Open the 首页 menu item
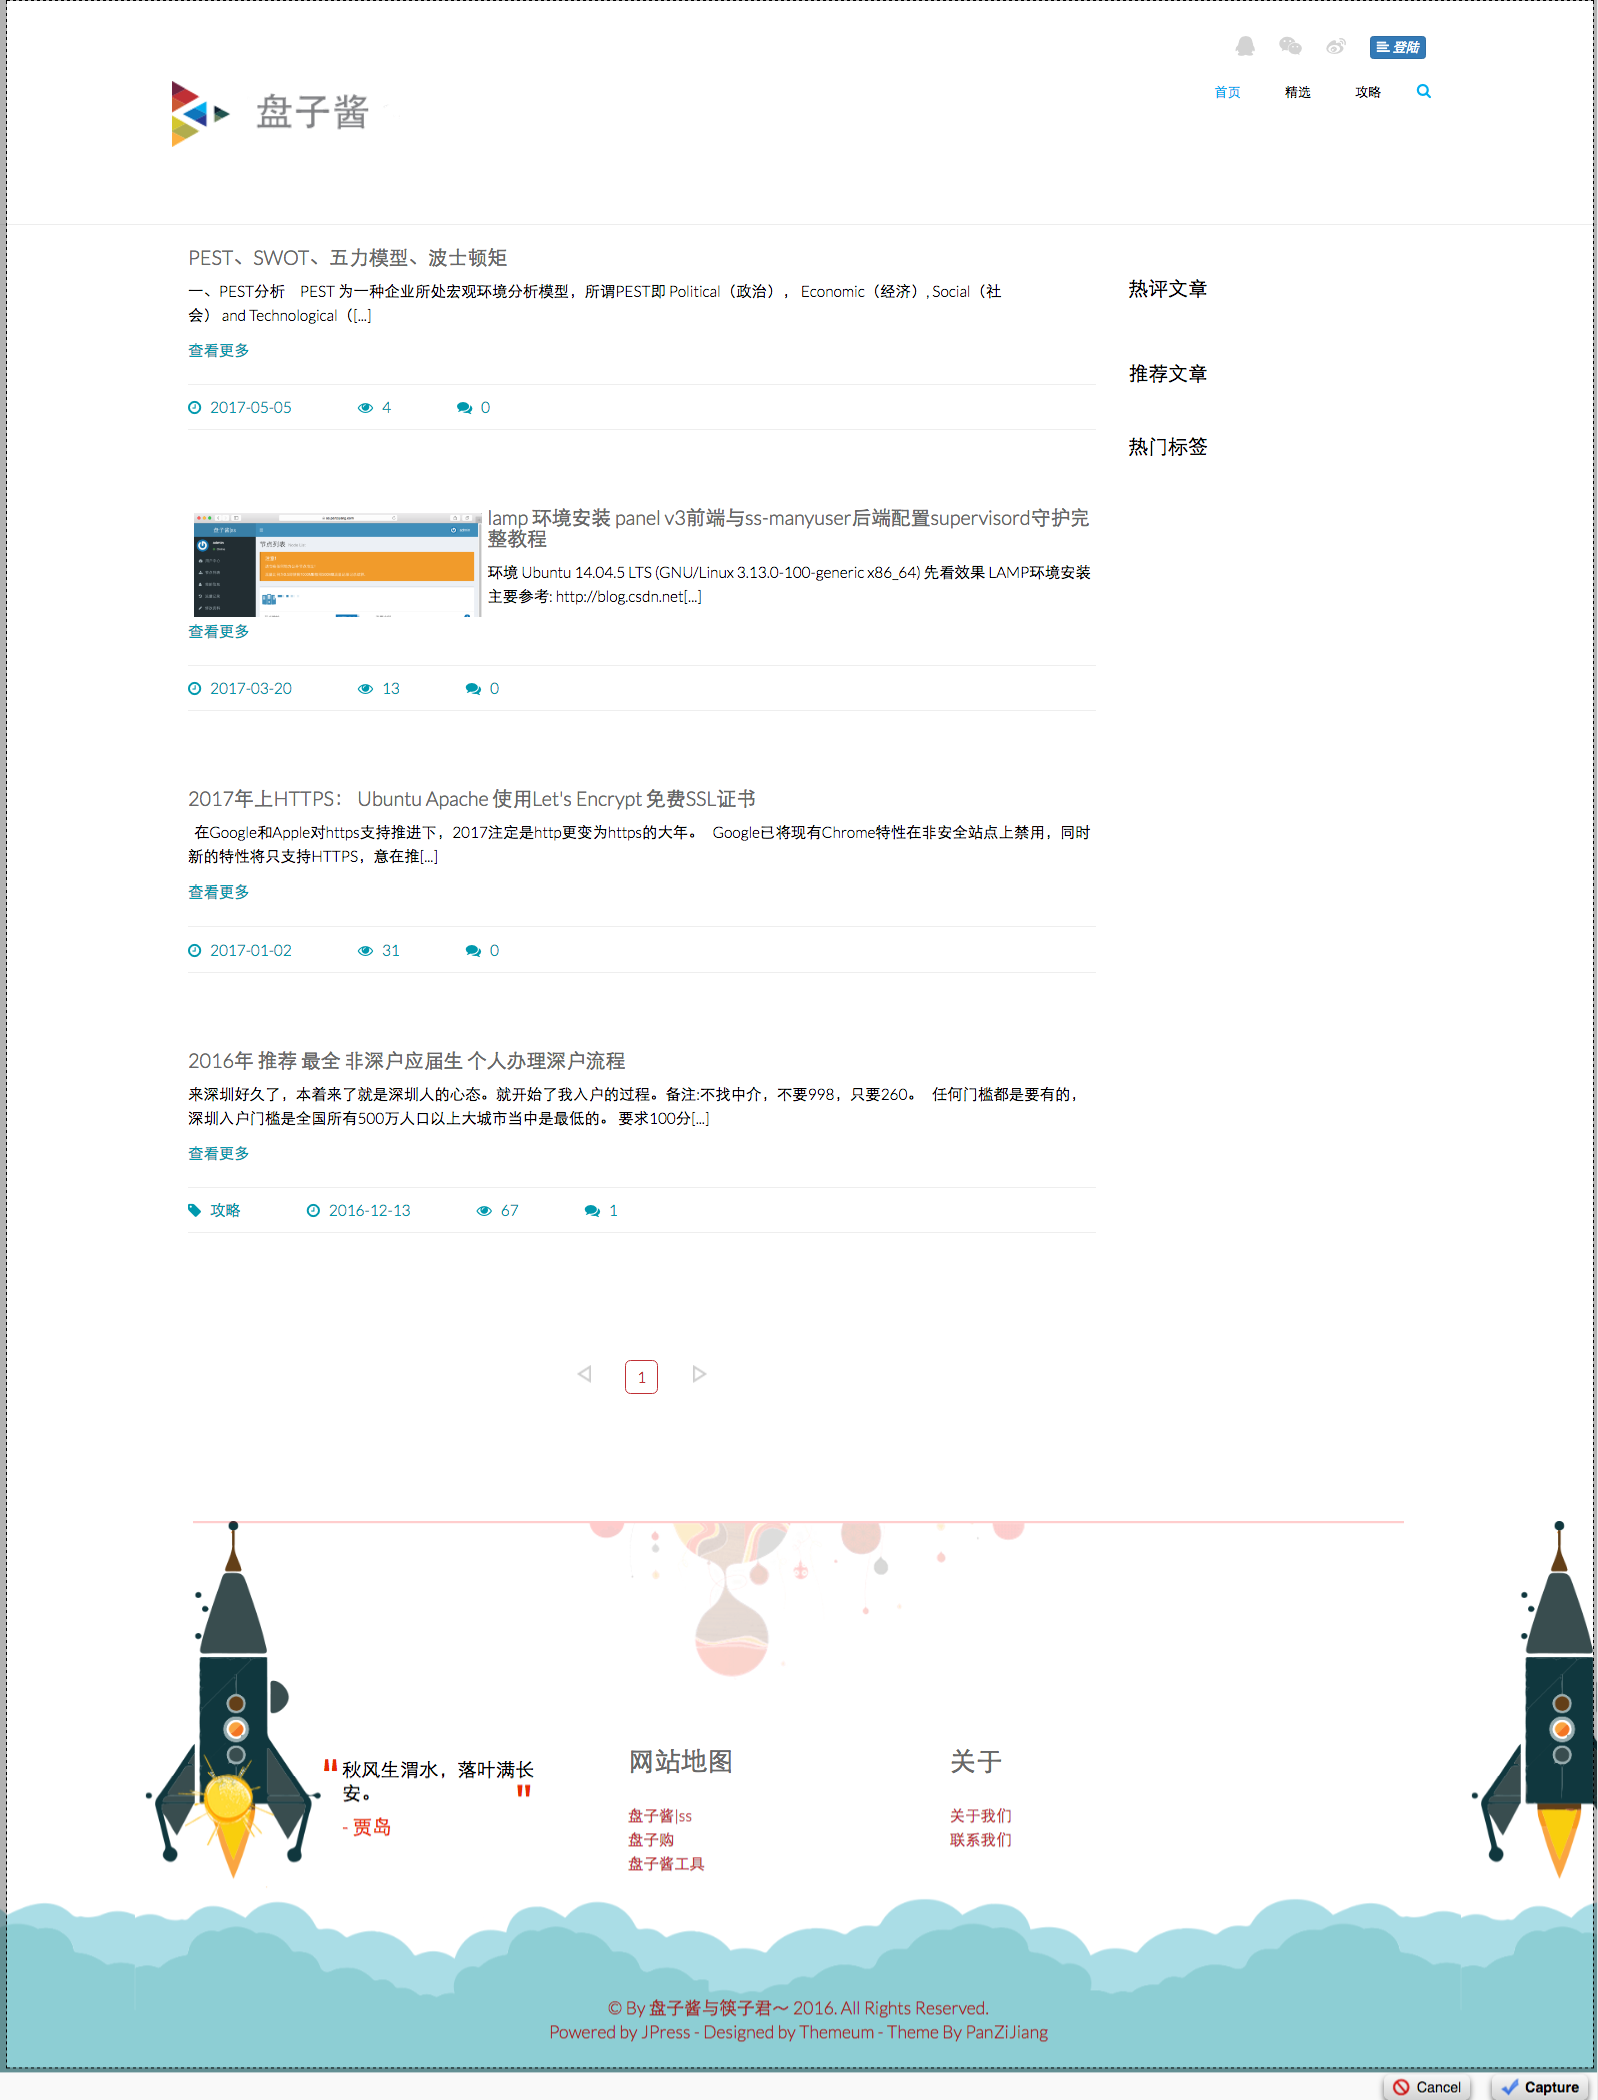 [1227, 92]
